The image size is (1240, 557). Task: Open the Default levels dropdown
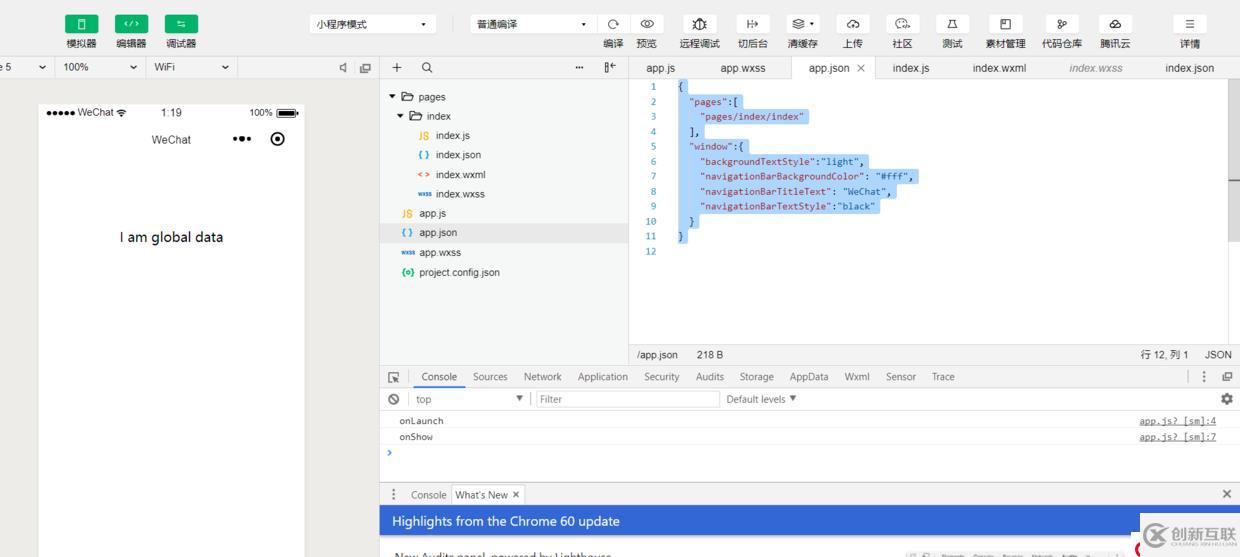coord(761,399)
